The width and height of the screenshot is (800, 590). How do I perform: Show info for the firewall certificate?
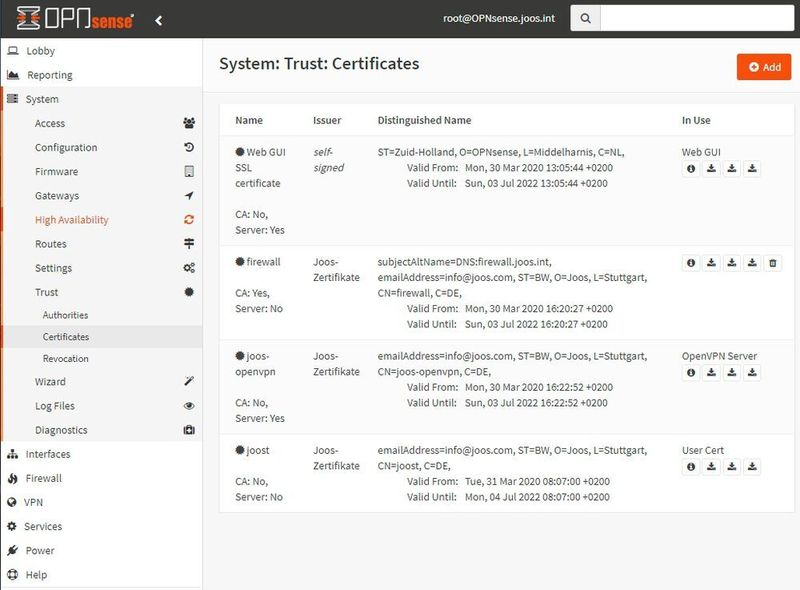point(692,262)
